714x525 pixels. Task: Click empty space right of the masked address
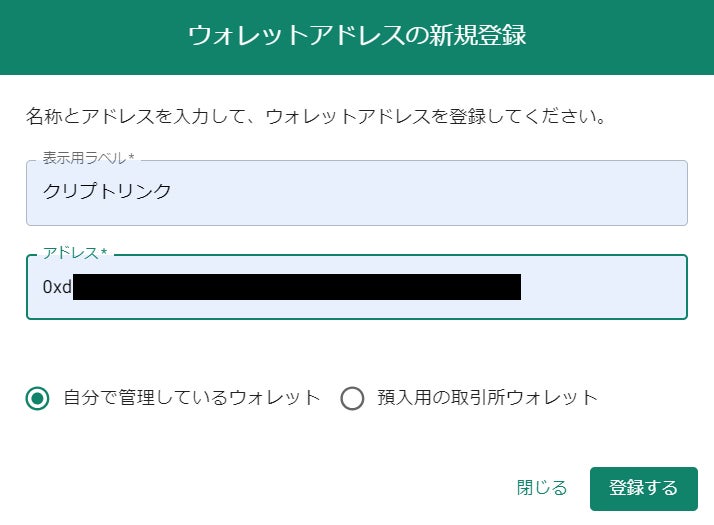point(603,287)
